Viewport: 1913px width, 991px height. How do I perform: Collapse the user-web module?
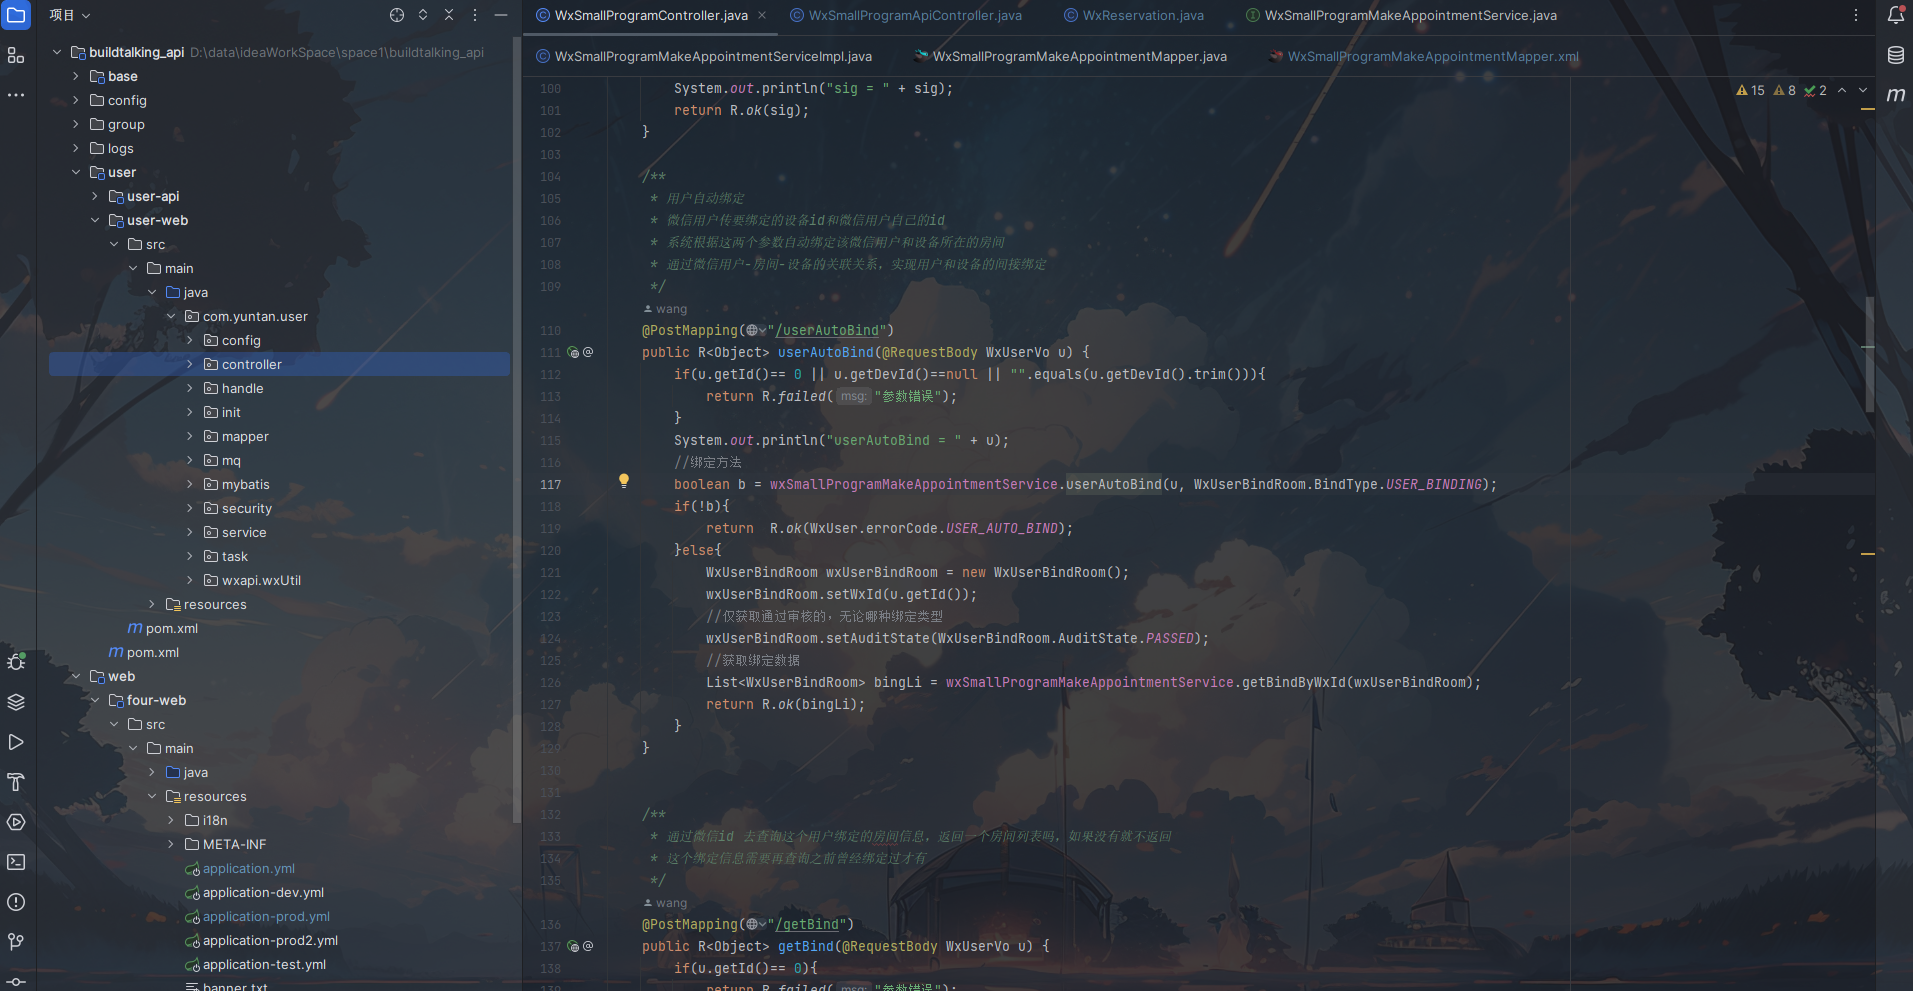95,220
